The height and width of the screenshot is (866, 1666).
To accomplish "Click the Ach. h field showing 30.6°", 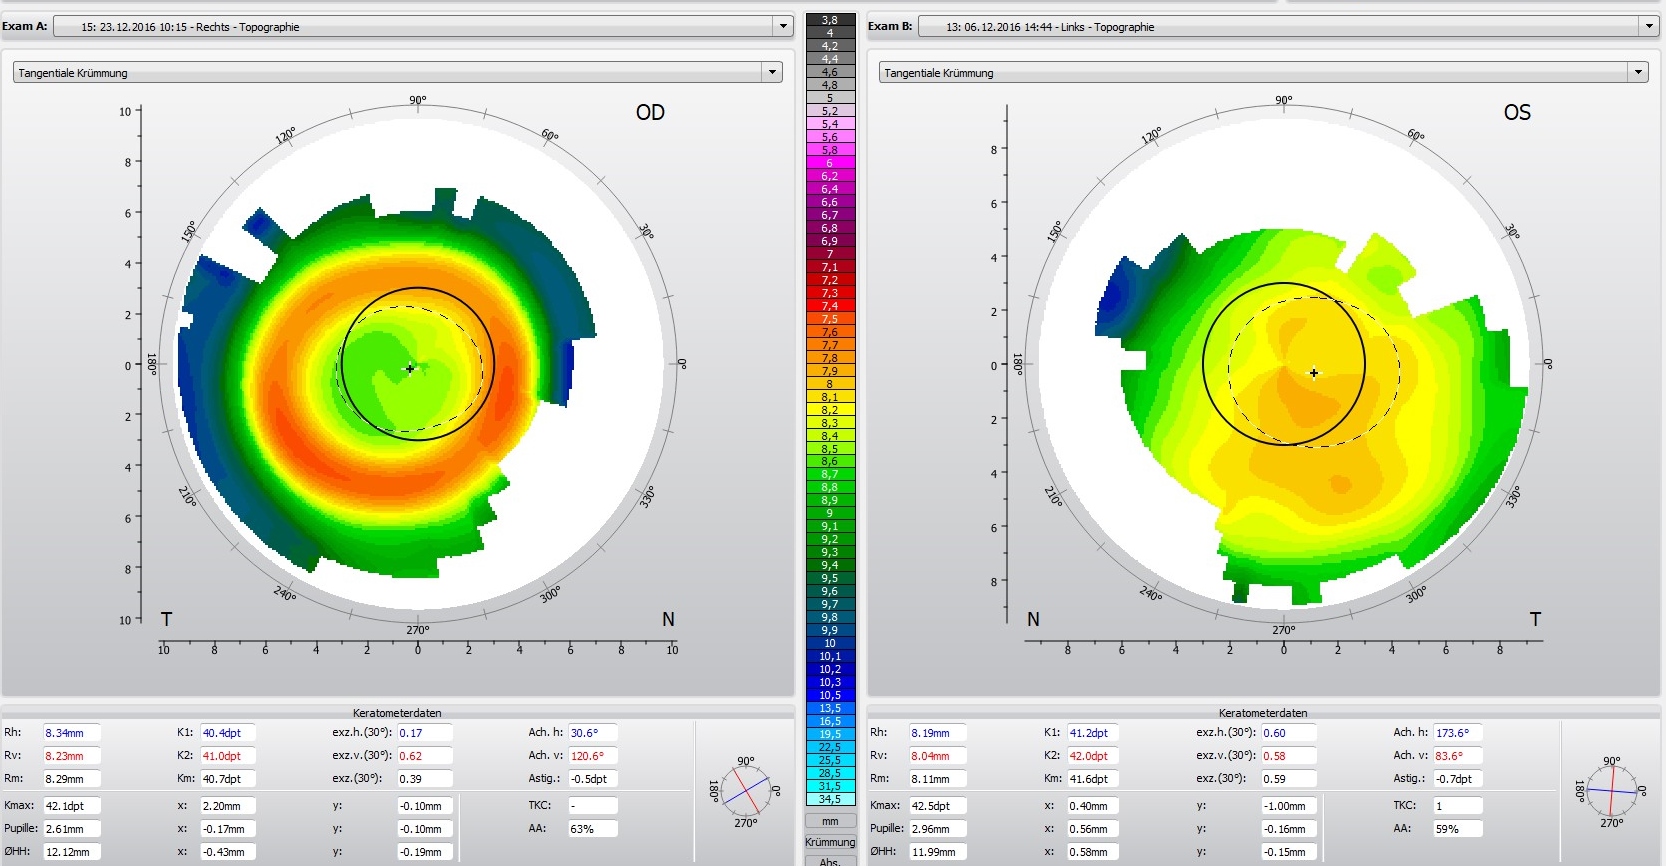I will point(593,733).
